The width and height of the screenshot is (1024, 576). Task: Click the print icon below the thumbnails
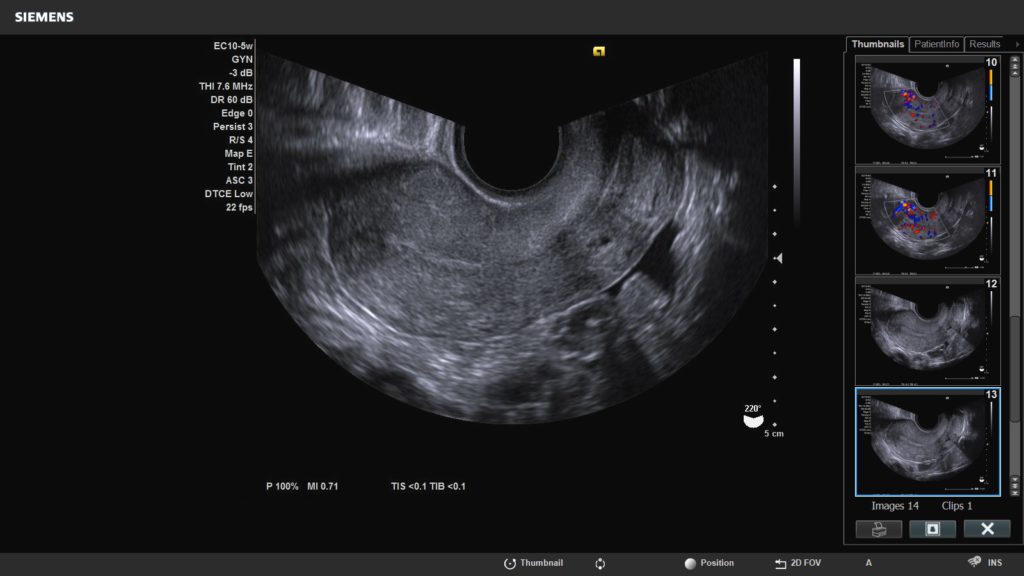click(x=879, y=529)
